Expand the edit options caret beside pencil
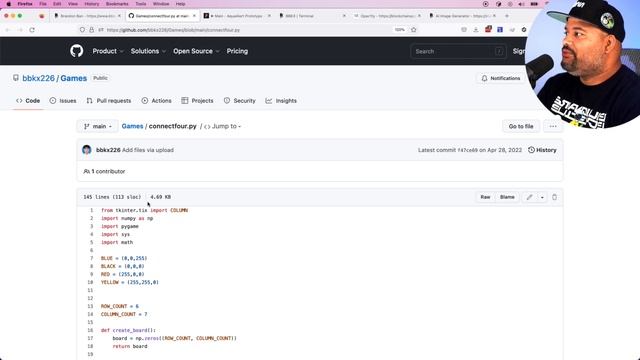 (x=542, y=197)
